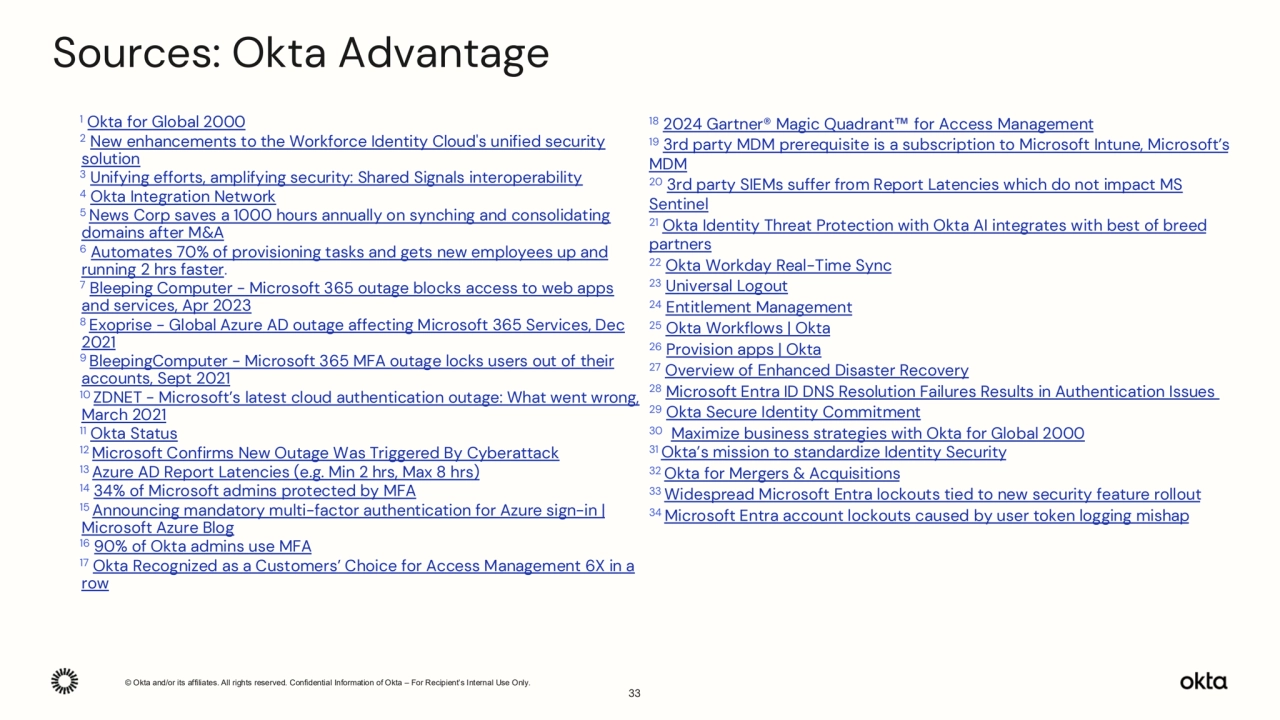Open the 'Okta Integration Network' link

pos(183,196)
